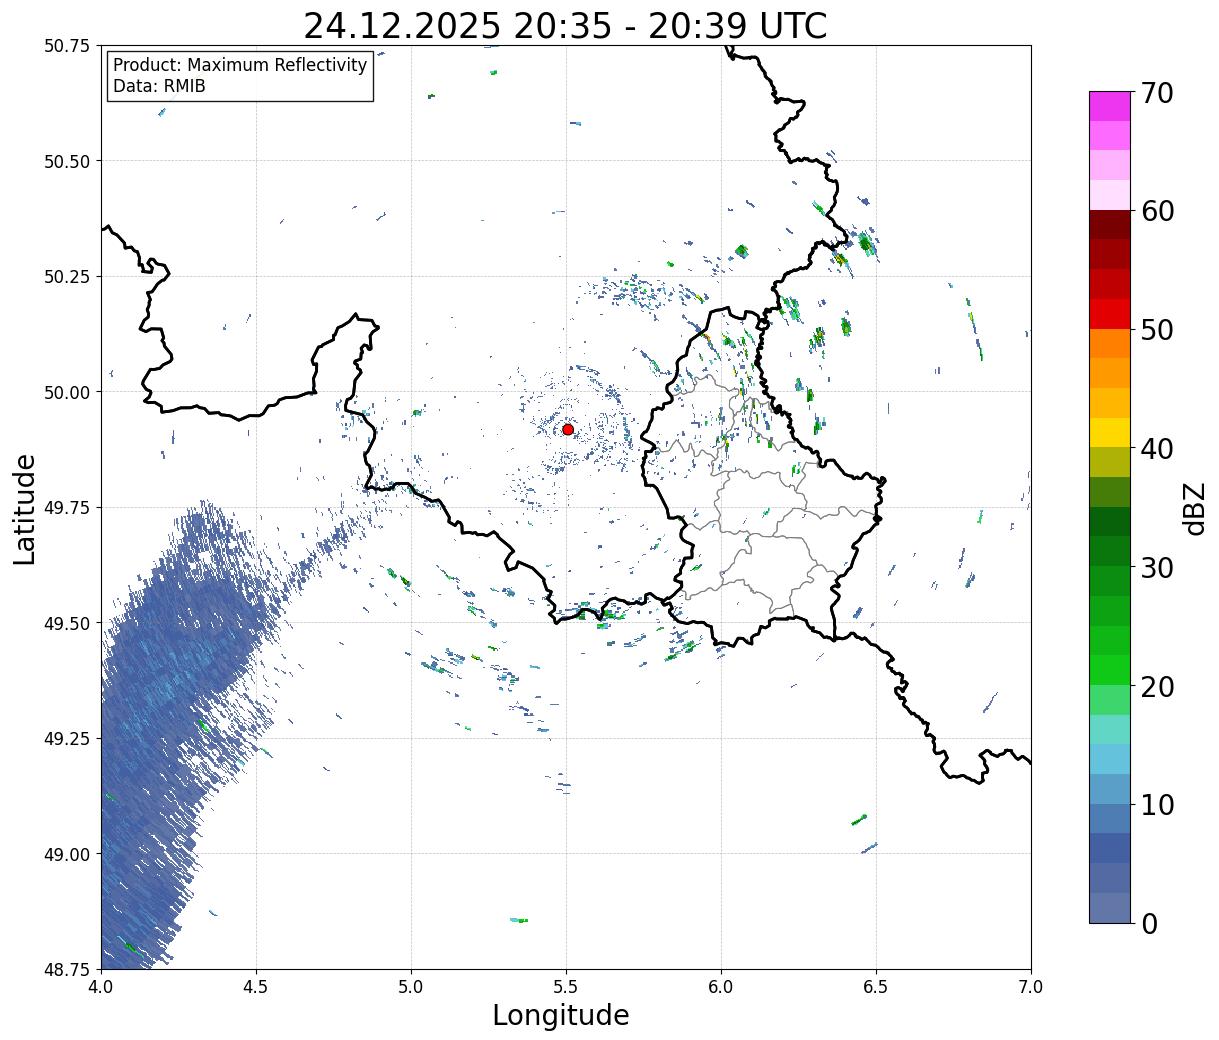Click the latitude tick label 49.25
Viewport: 1219px width, 1040px height.
click(x=66, y=739)
